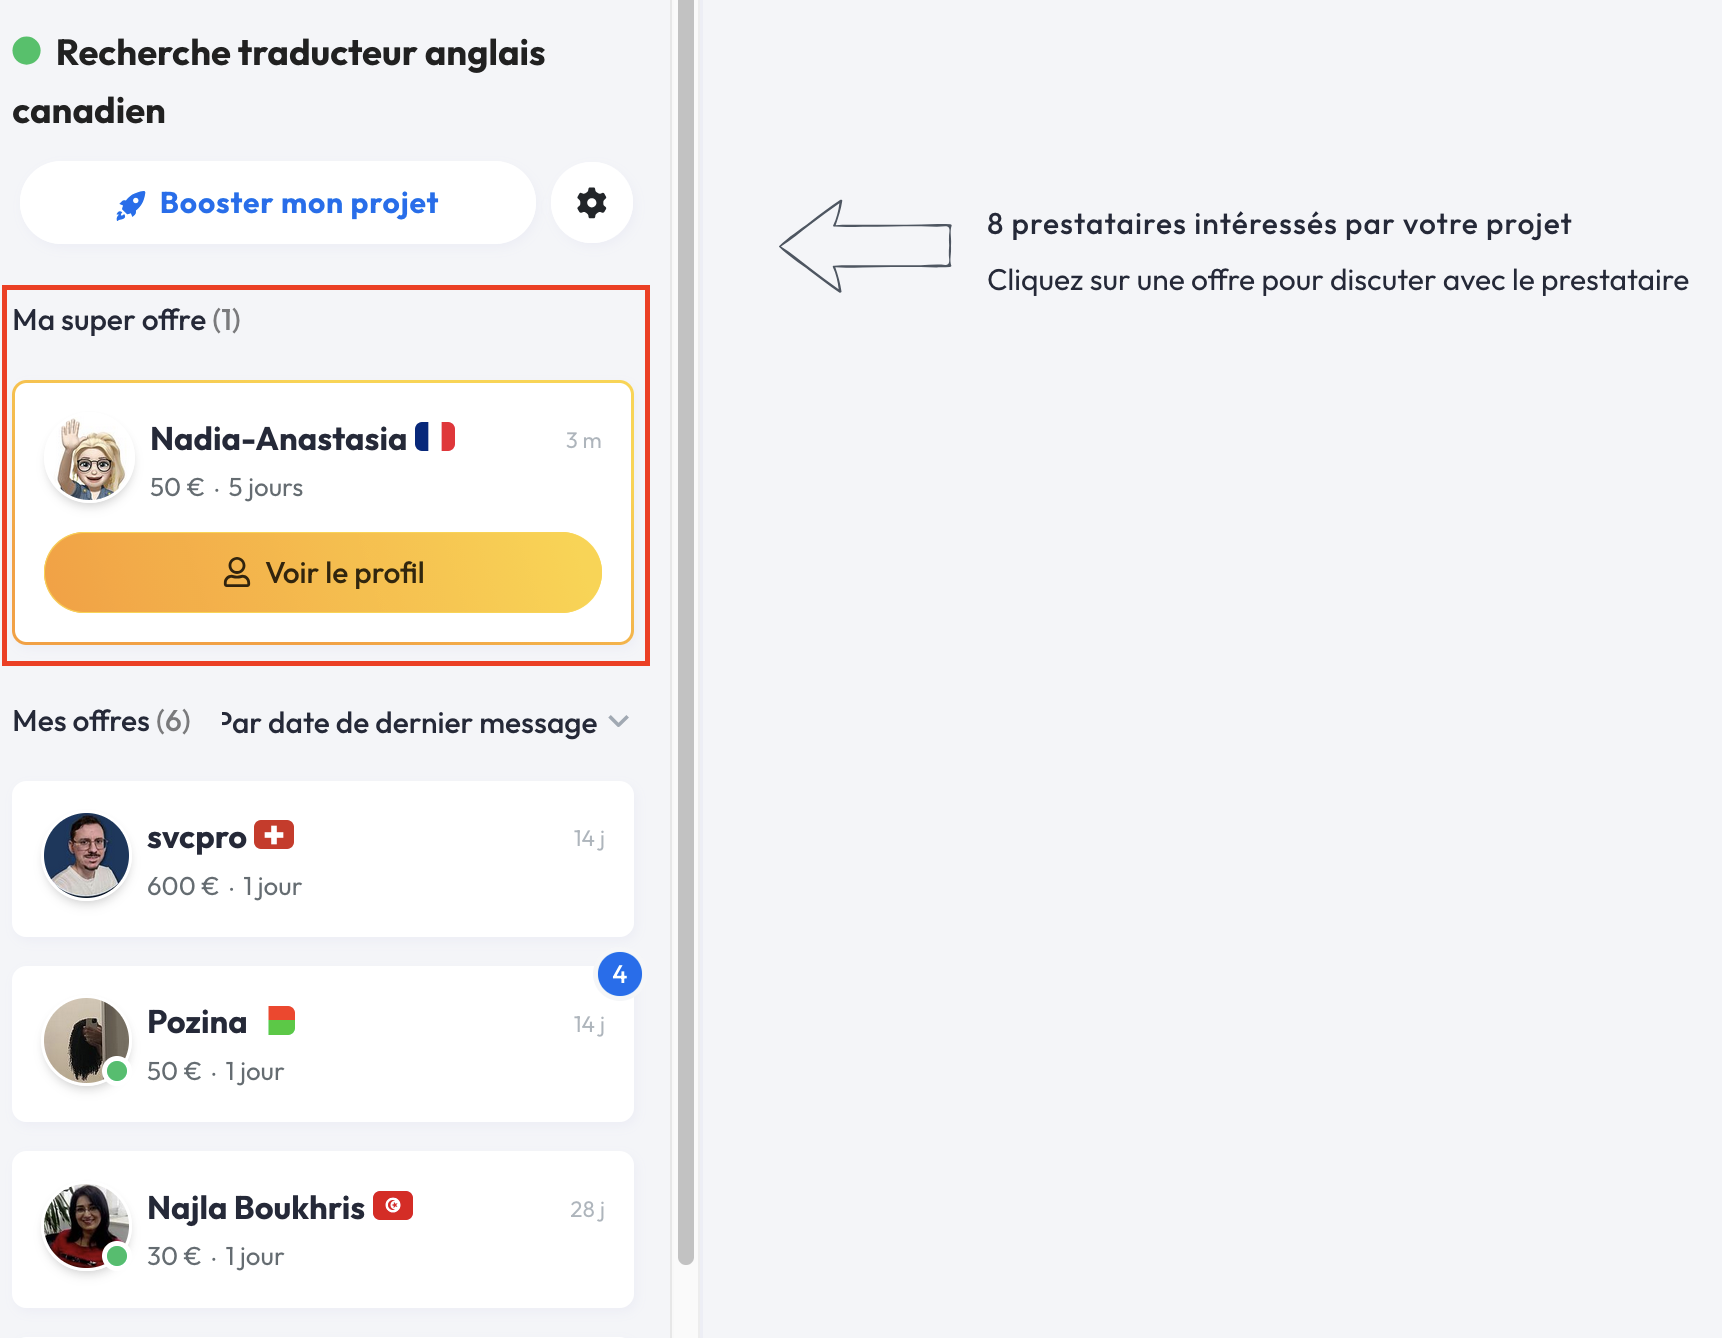
Task: Open svcpro's profile picture
Action: [87, 856]
